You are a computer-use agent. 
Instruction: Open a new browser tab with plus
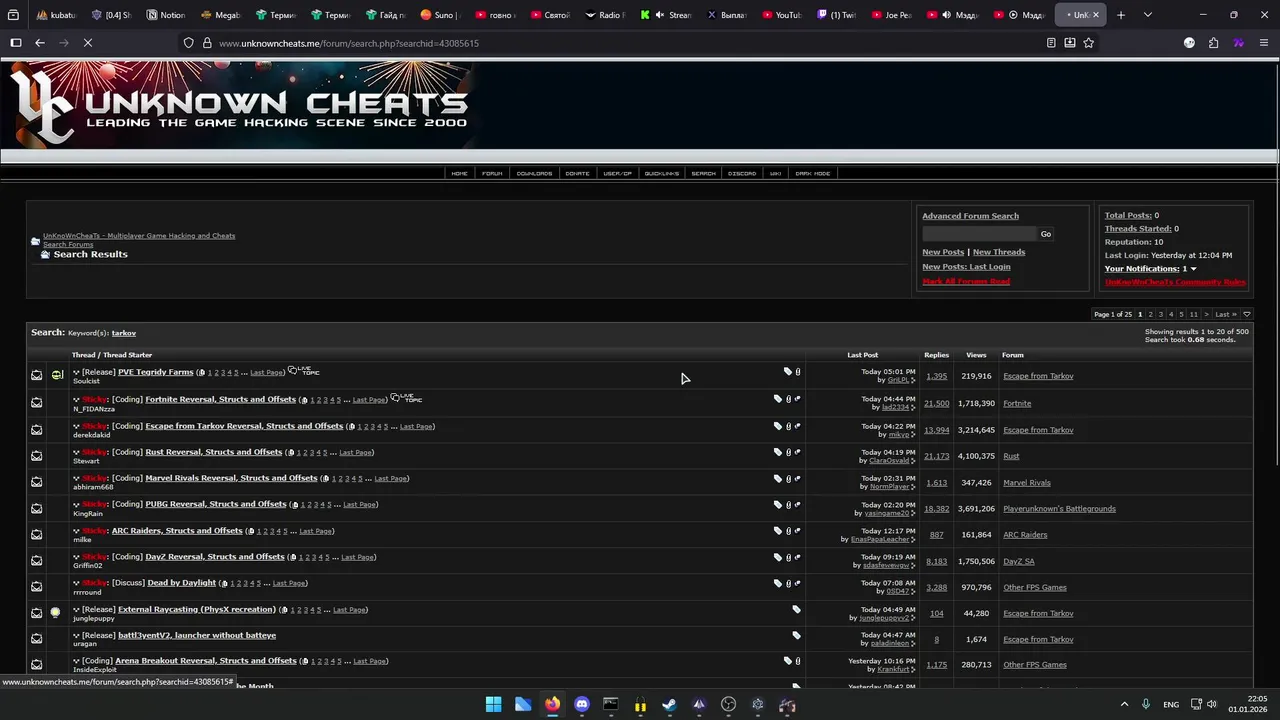(1120, 15)
